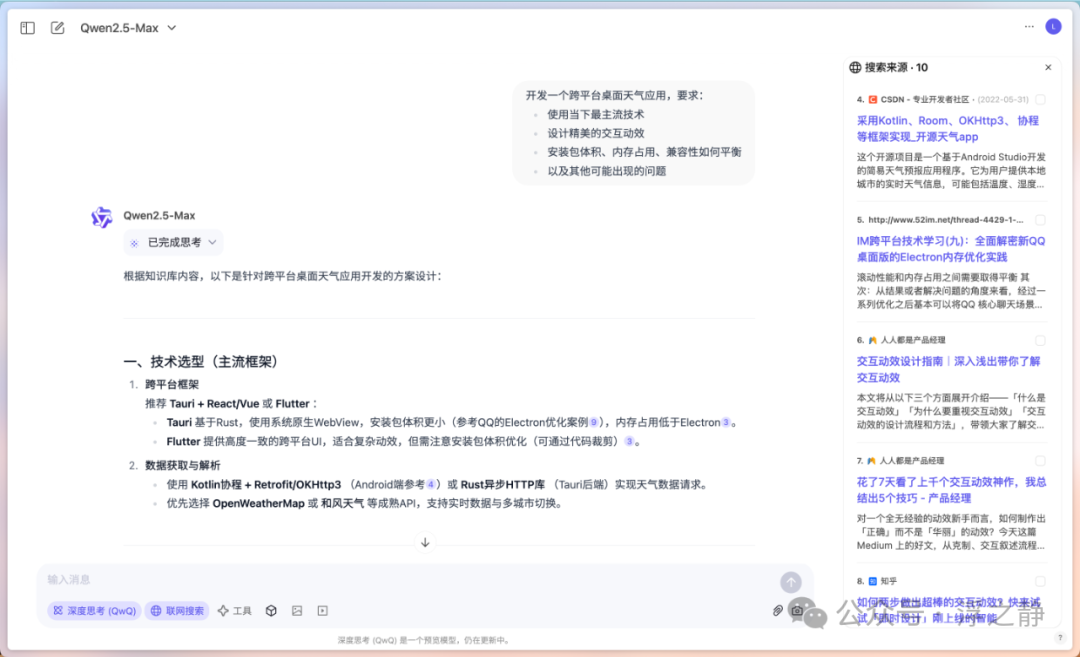Open the link 交互动效设计指南
The image size is (1080, 657).
pyautogui.click(x=948, y=369)
